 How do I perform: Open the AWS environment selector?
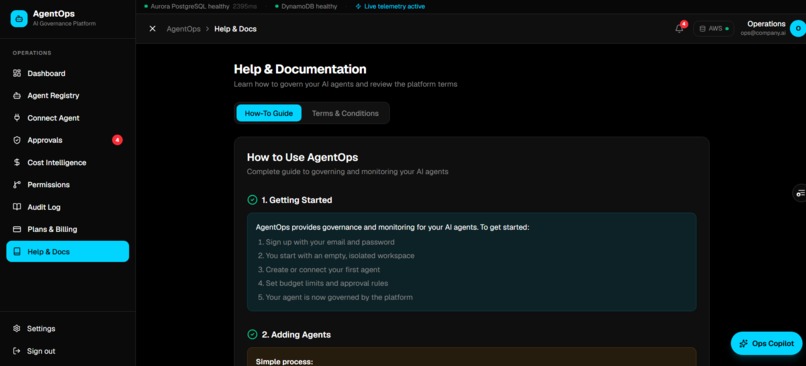(x=713, y=29)
